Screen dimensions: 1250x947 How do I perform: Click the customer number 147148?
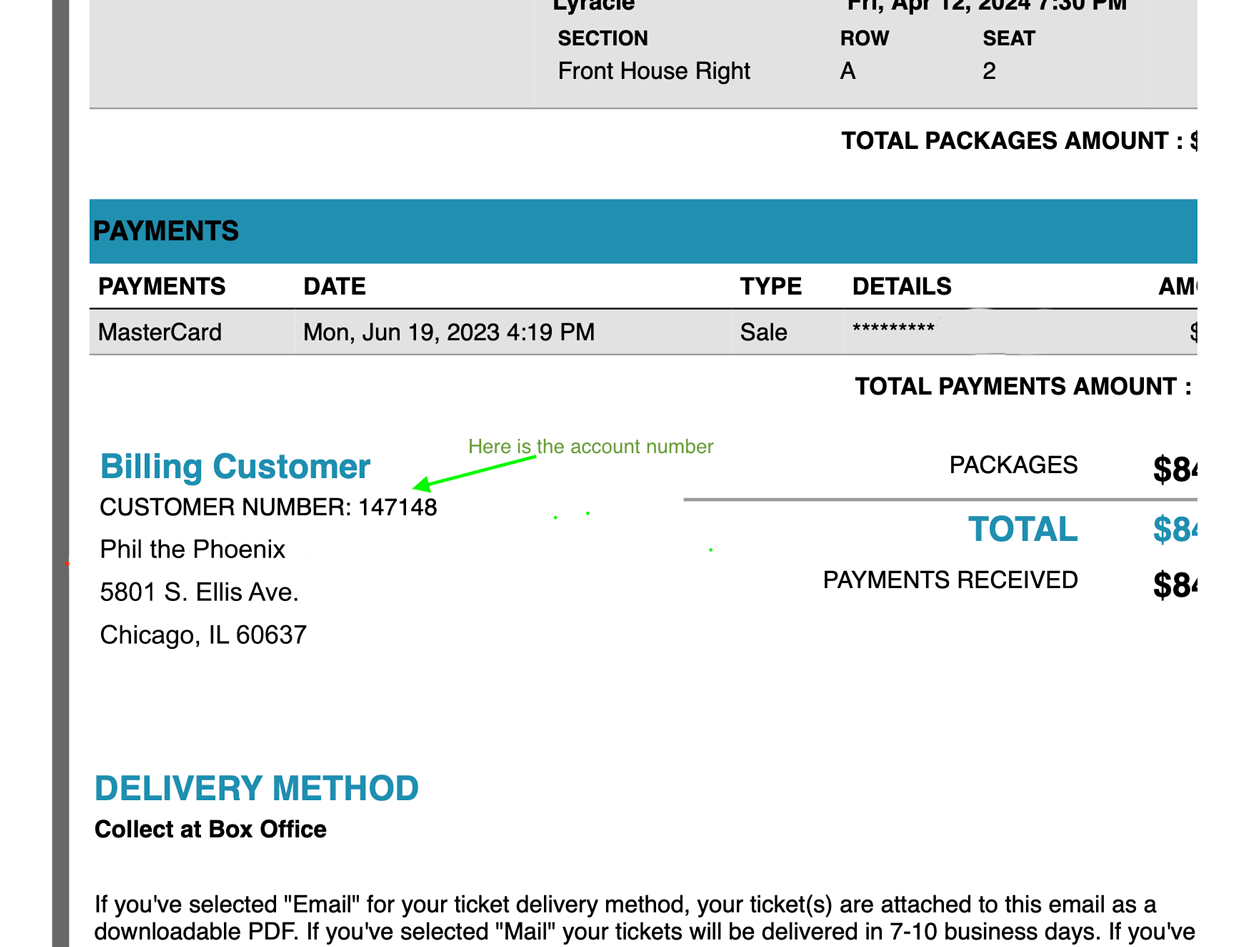(398, 507)
